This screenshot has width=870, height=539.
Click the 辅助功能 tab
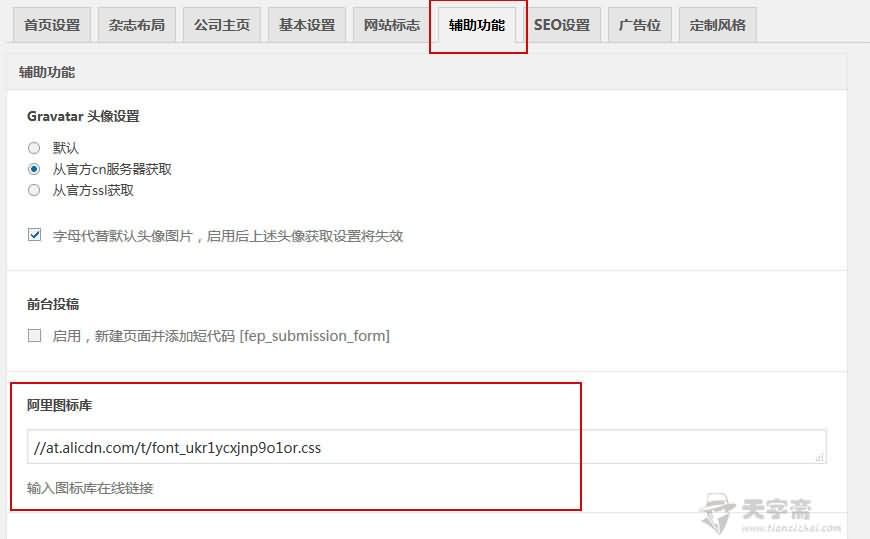click(x=477, y=25)
